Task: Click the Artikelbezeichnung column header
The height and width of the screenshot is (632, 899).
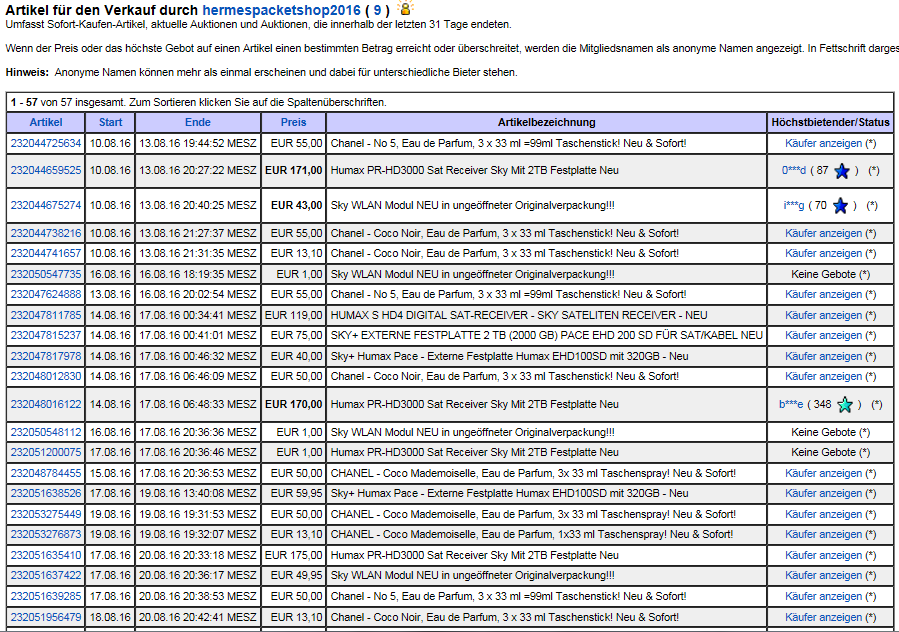Action: tap(546, 122)
